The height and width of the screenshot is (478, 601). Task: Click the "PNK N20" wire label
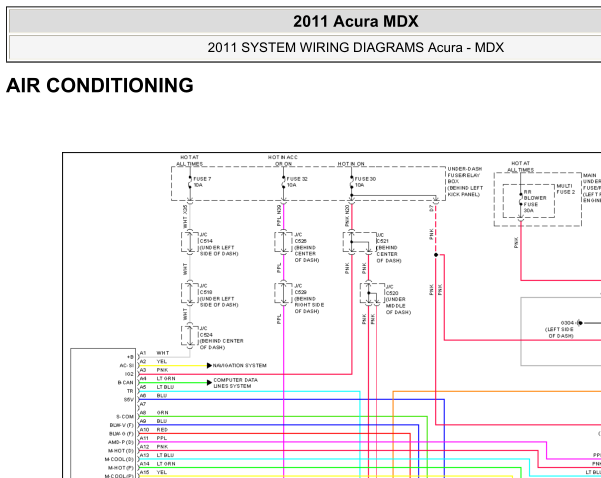[x=347, y=215]
